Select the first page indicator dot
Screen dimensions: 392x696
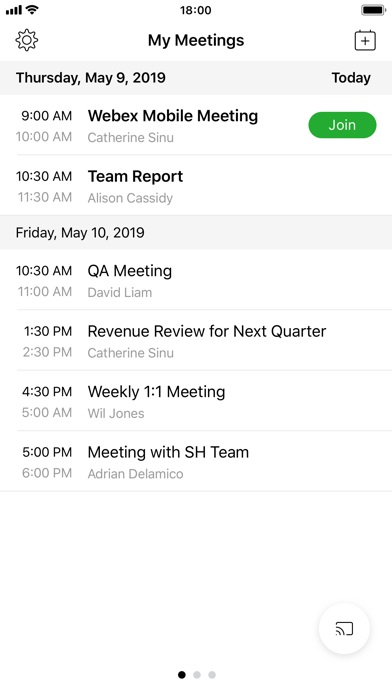click(182, 675)
